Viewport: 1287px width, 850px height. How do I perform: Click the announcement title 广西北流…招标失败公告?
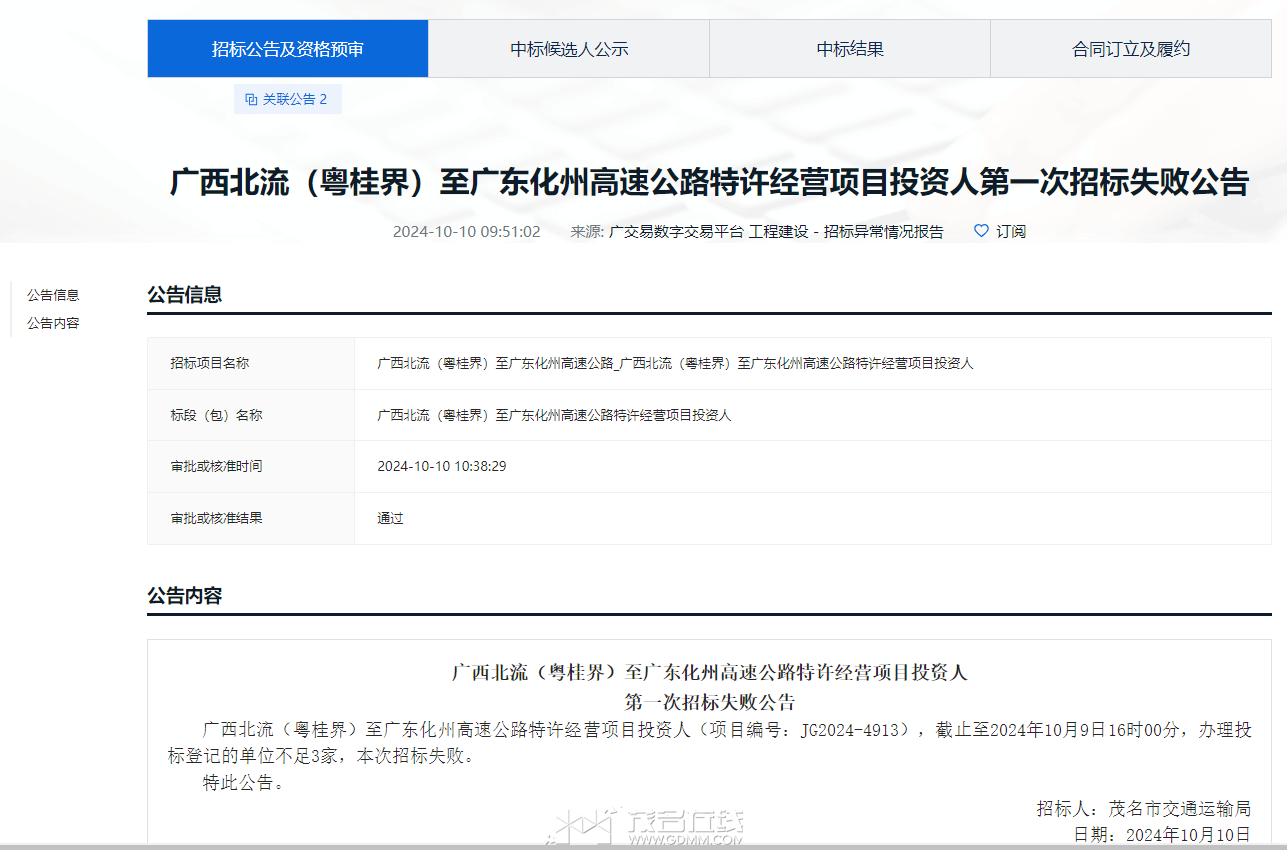pos(709,183)
